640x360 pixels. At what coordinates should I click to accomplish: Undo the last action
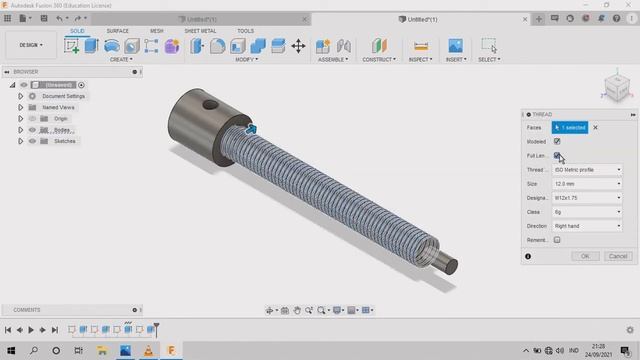coord(60,18)
